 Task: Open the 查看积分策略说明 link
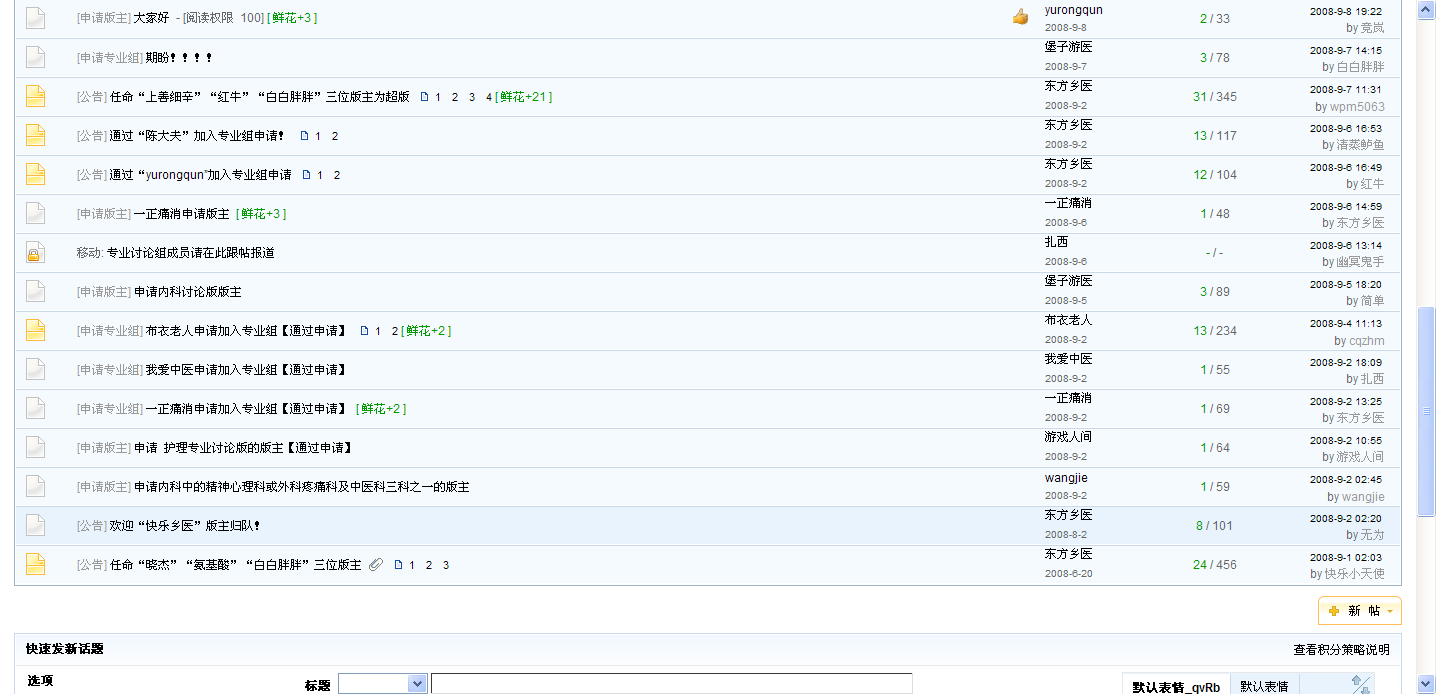pos(1341,650)
